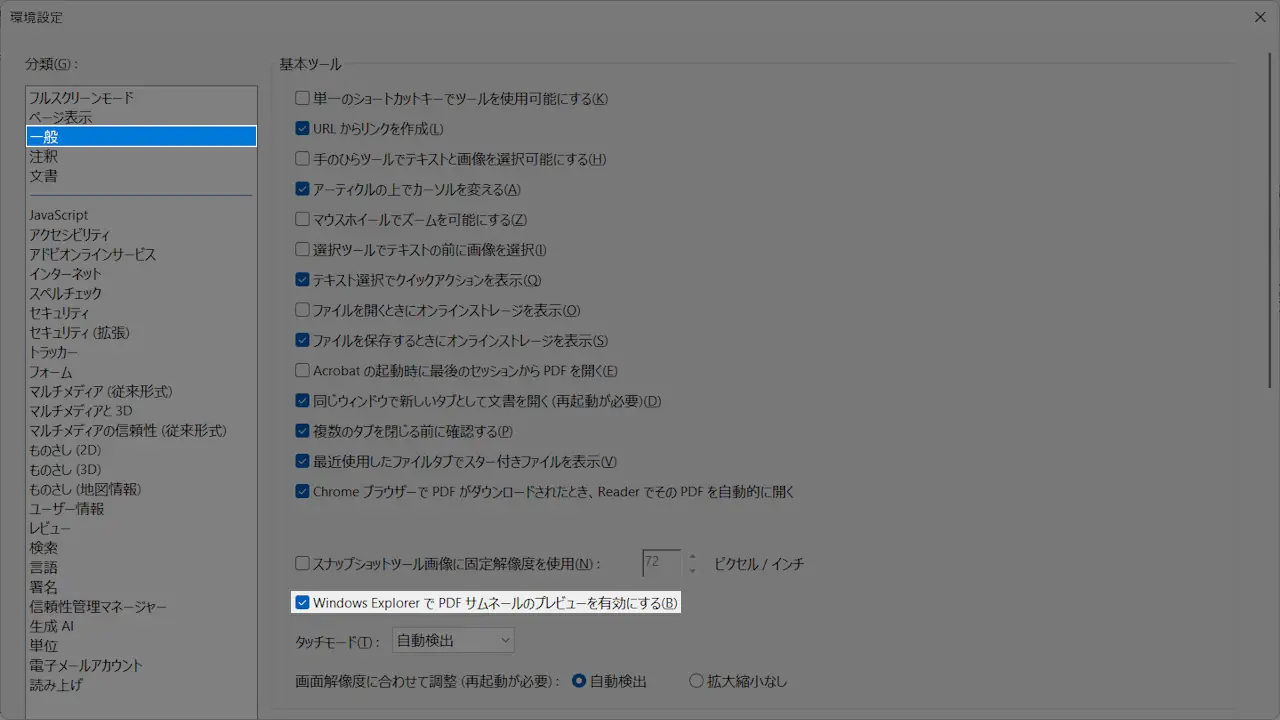Select セキュリティ (拡張) category

pos(141,332)
